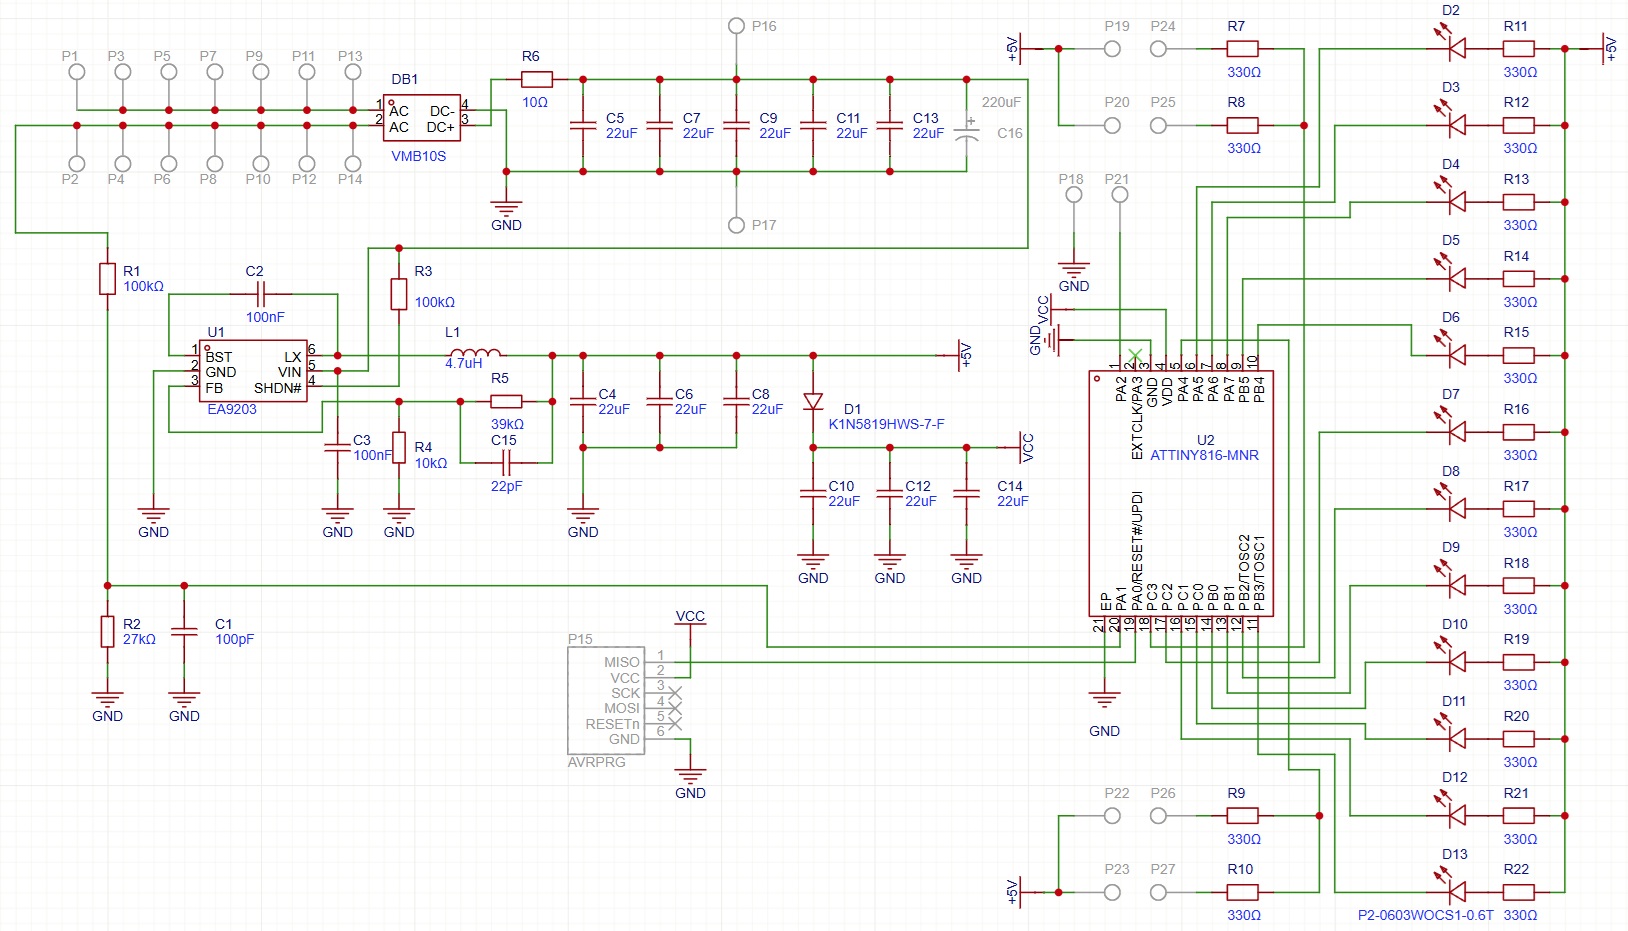Click the 22pF value label
Viewport: 1628px width, 931px height.
tap(506, 486)
